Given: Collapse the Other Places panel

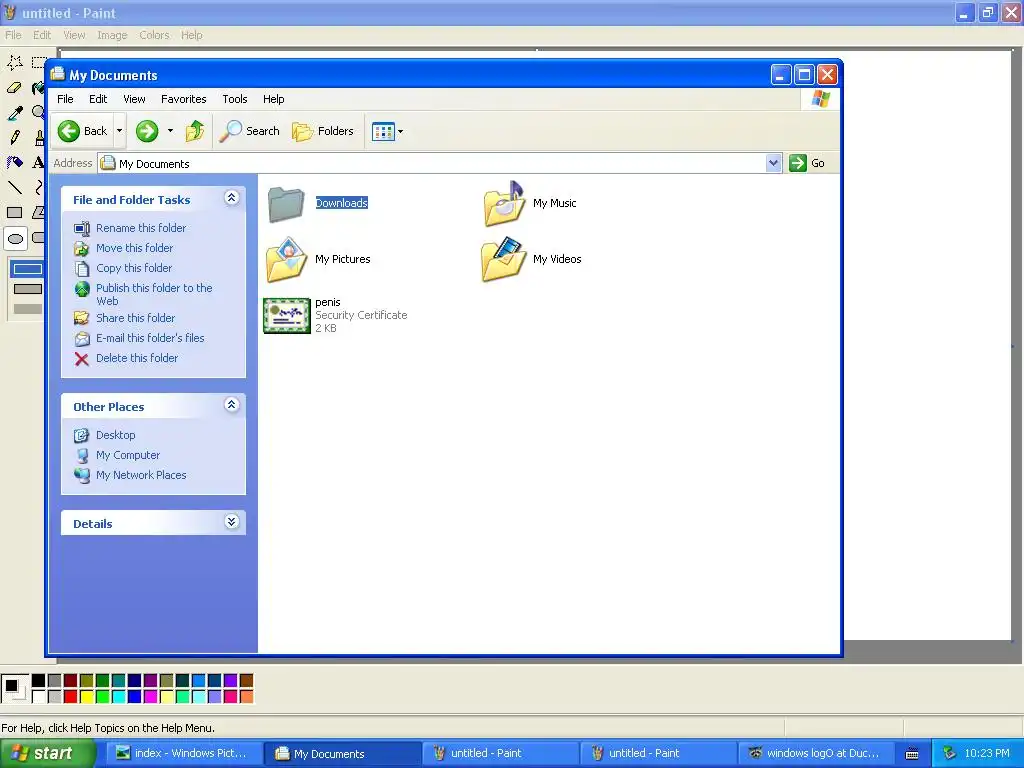Looking at the screenshot, I should (x=231, y=405).
